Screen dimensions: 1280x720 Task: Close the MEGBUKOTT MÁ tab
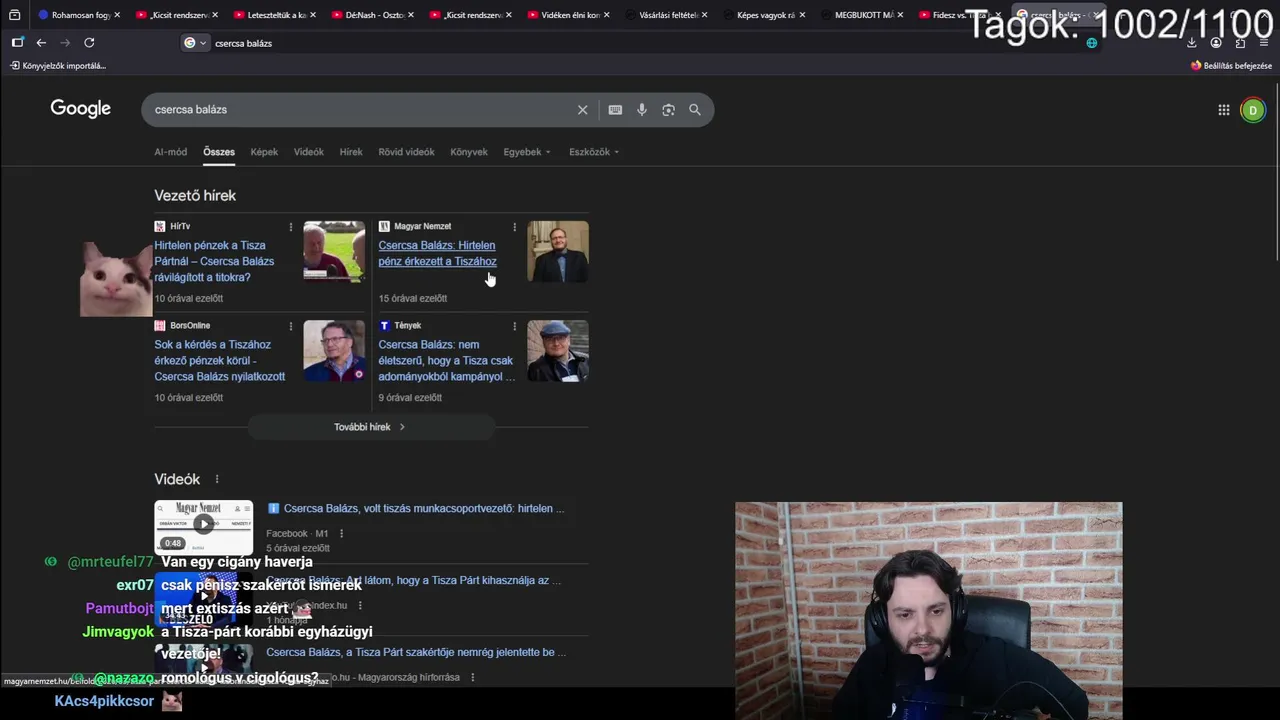tap(900, 15)
